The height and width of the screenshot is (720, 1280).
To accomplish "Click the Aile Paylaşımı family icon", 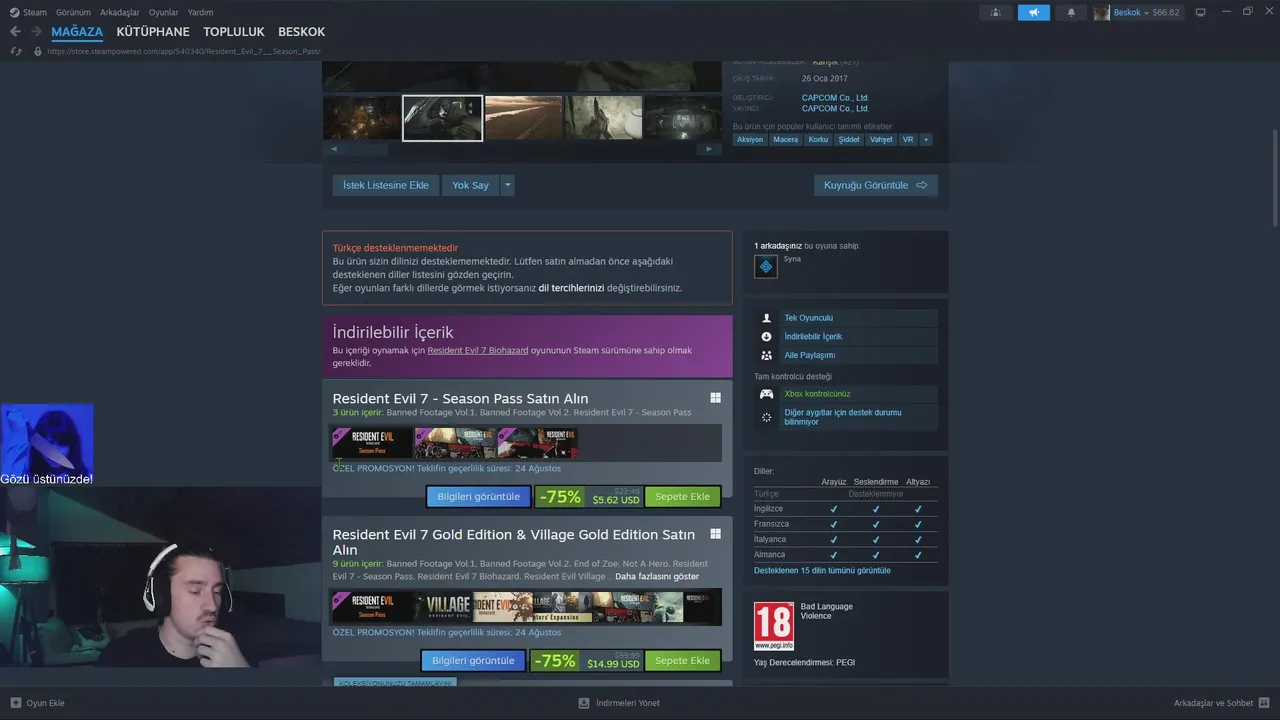I will 766,355.
